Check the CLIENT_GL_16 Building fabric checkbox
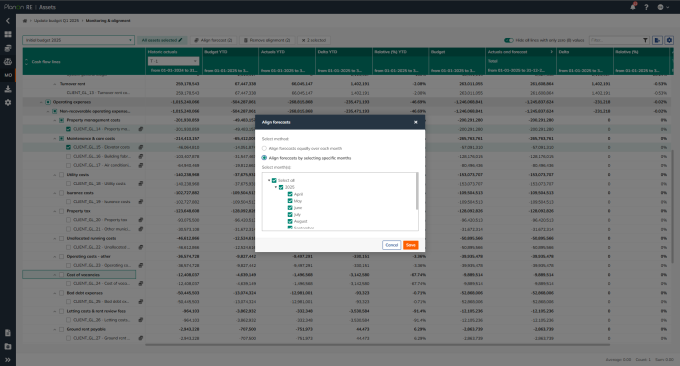The width and height of the screenshot is (680, 366). pyautogui.click(x=69, y=157)
